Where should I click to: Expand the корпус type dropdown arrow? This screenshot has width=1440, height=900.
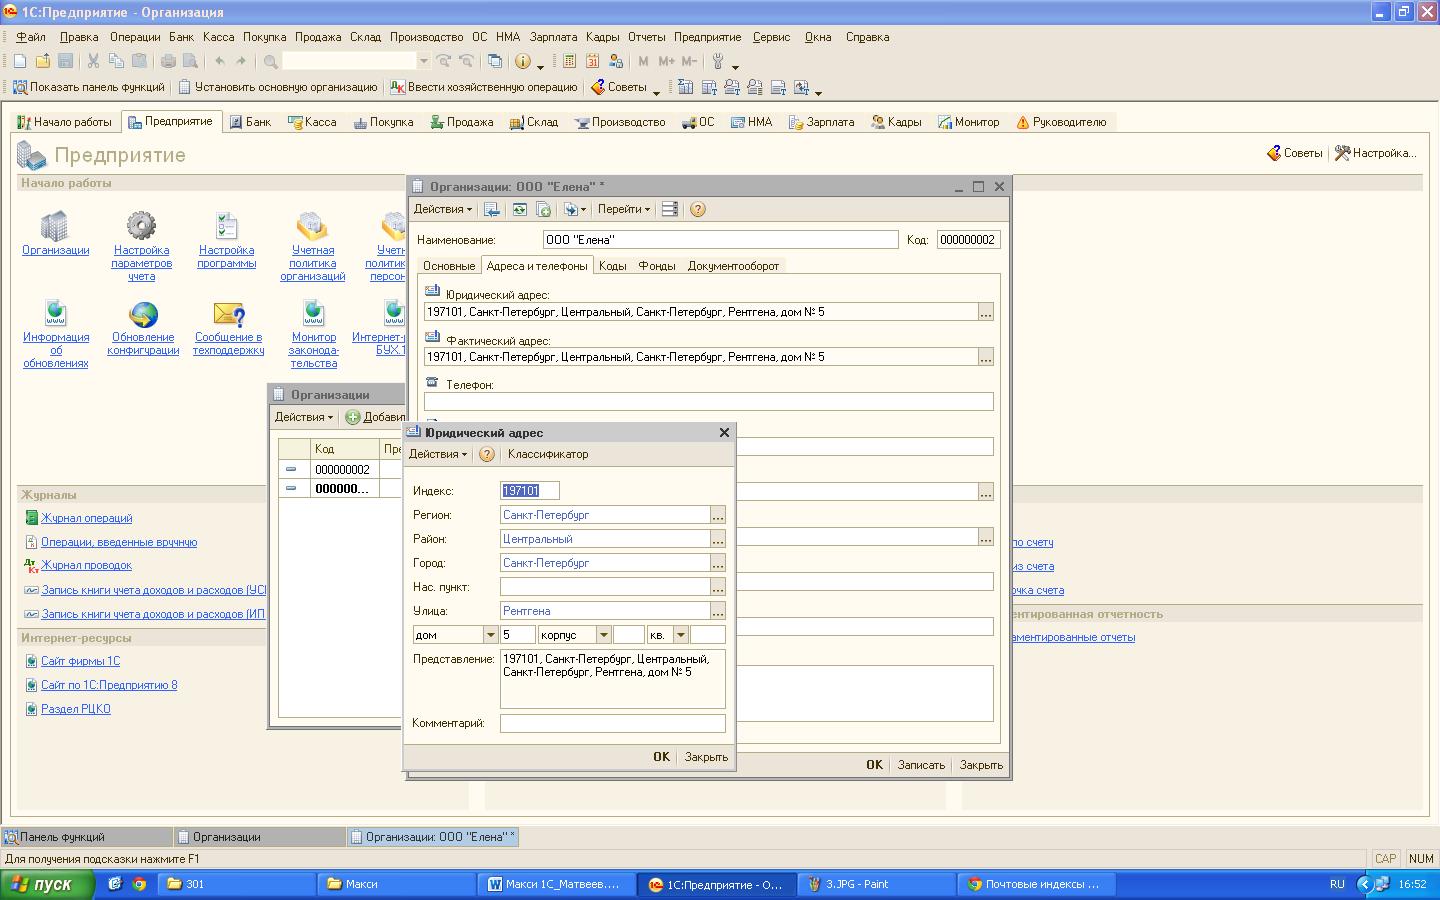pyautogui.click(x=603, y=635)
